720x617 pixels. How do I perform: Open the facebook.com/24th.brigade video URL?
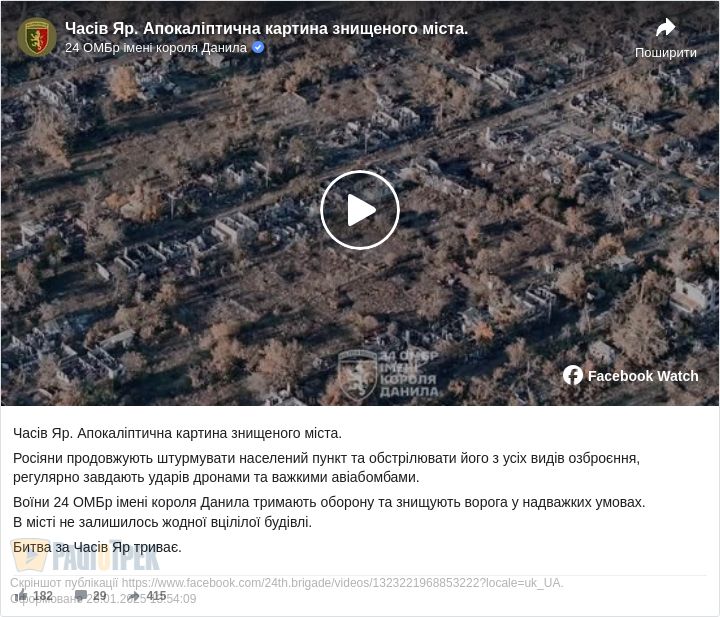342,583
